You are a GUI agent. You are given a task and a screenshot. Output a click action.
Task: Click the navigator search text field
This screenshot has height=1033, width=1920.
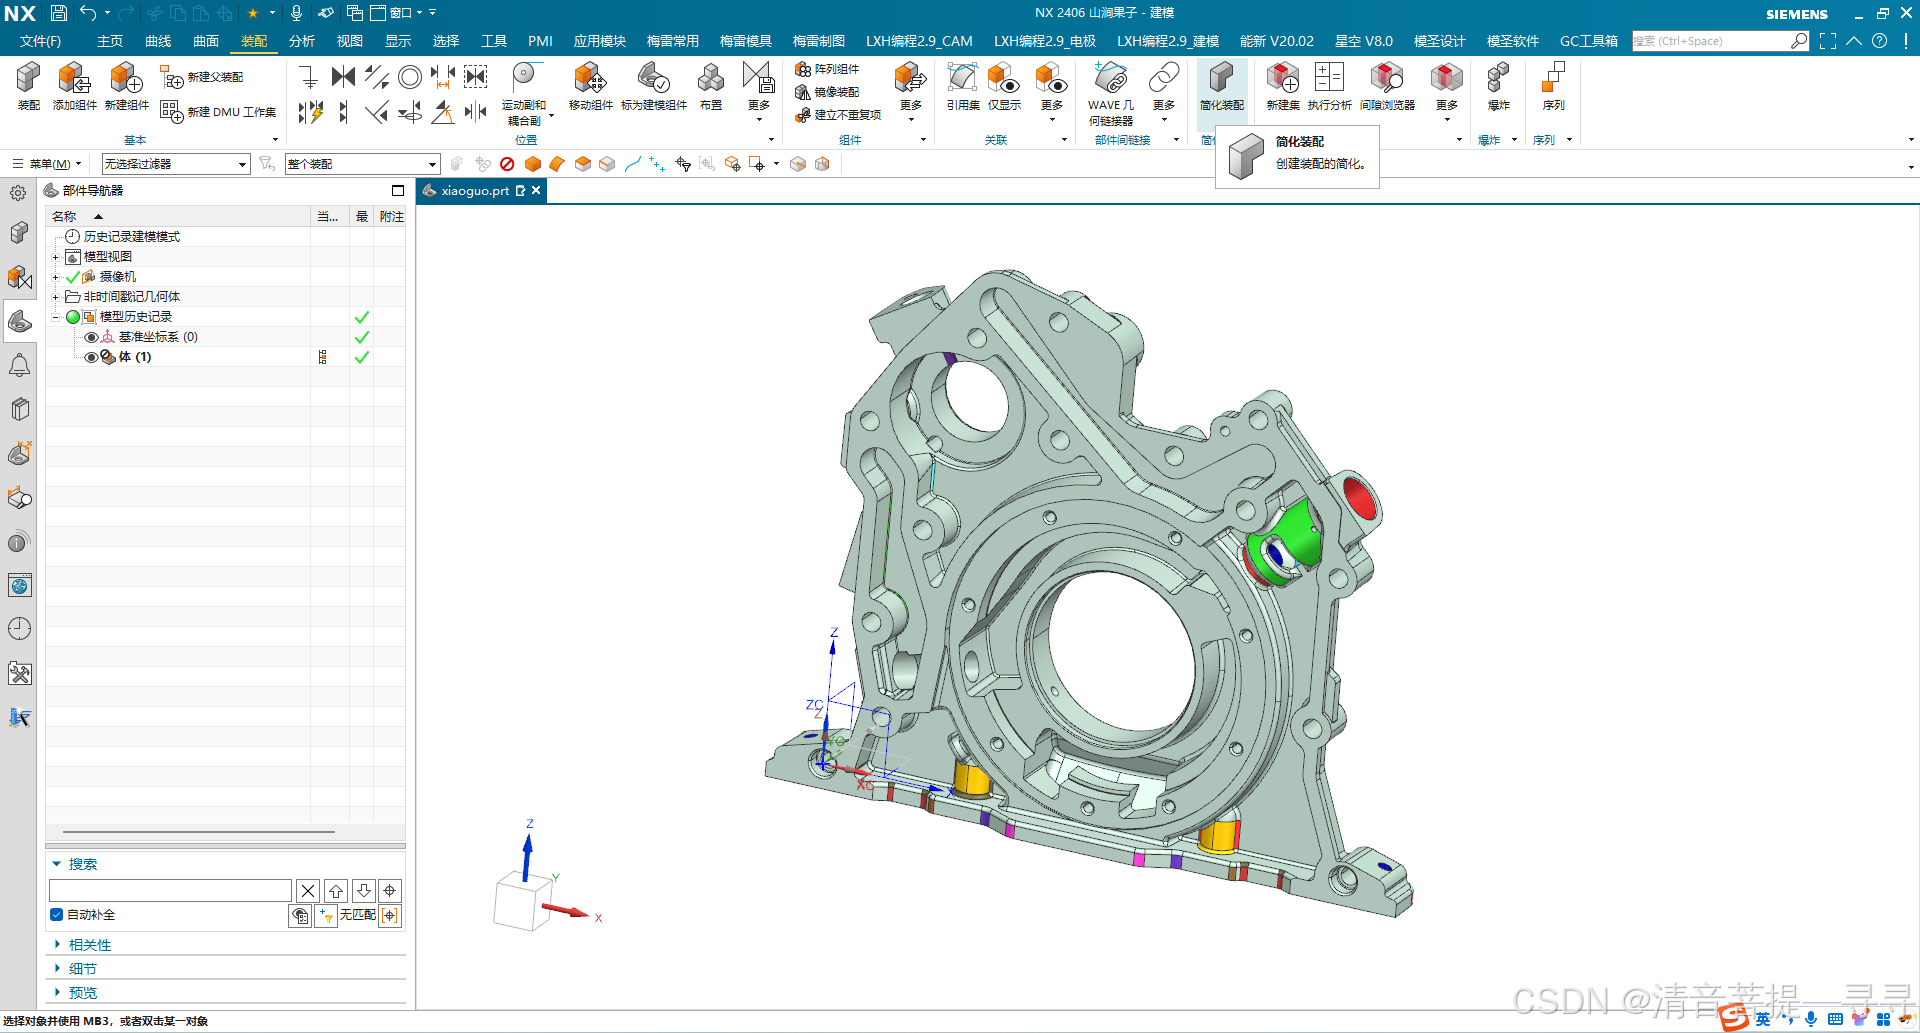pyautogui.click(x=170, y=890)
